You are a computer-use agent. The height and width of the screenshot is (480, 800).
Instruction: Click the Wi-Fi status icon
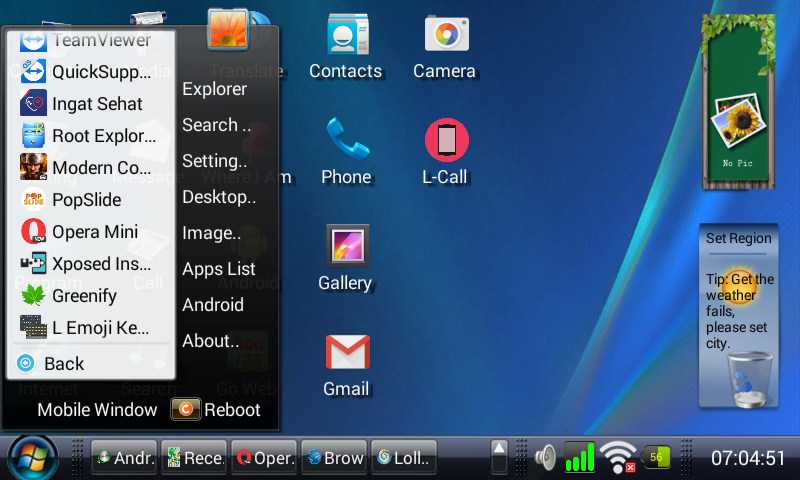tap(617, 457)
